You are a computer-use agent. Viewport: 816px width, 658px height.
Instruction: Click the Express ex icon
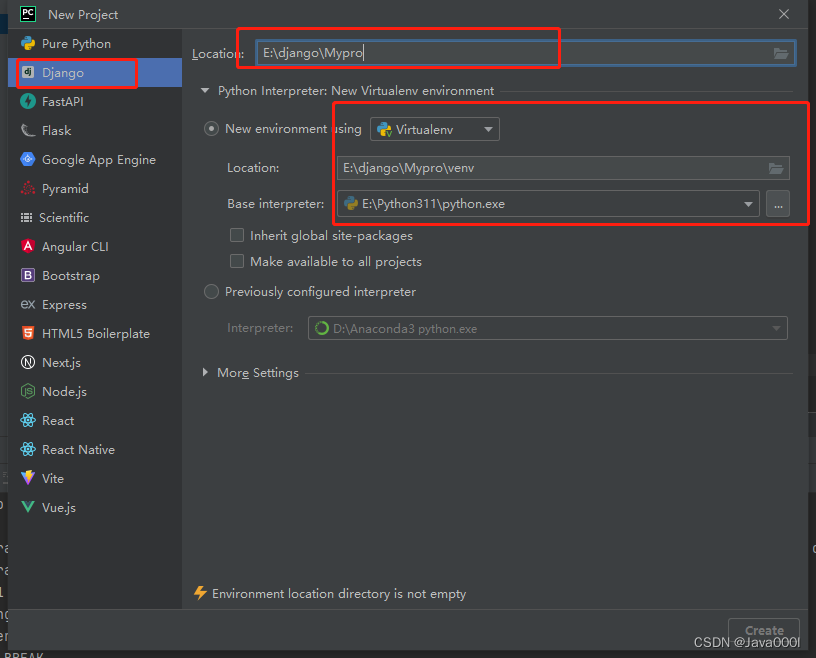pos(28,305)
